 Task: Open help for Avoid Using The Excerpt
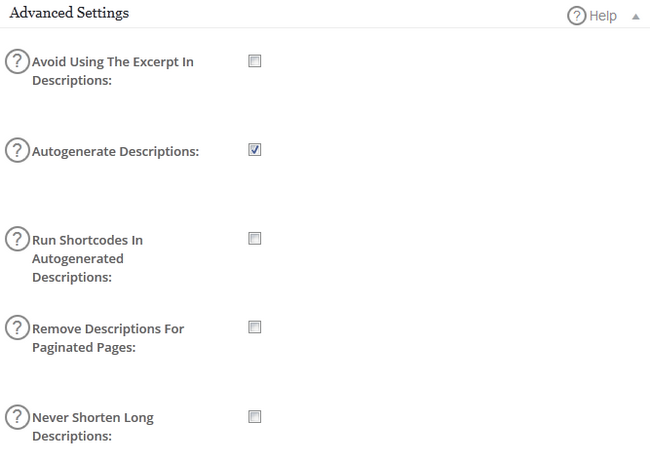[x=17, y=62]
